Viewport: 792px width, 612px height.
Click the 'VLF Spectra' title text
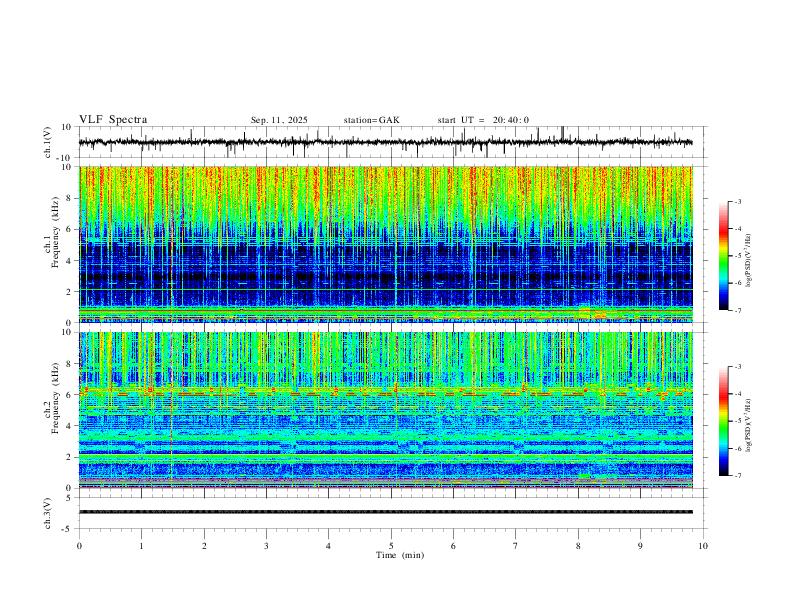[x=113, y=120]
